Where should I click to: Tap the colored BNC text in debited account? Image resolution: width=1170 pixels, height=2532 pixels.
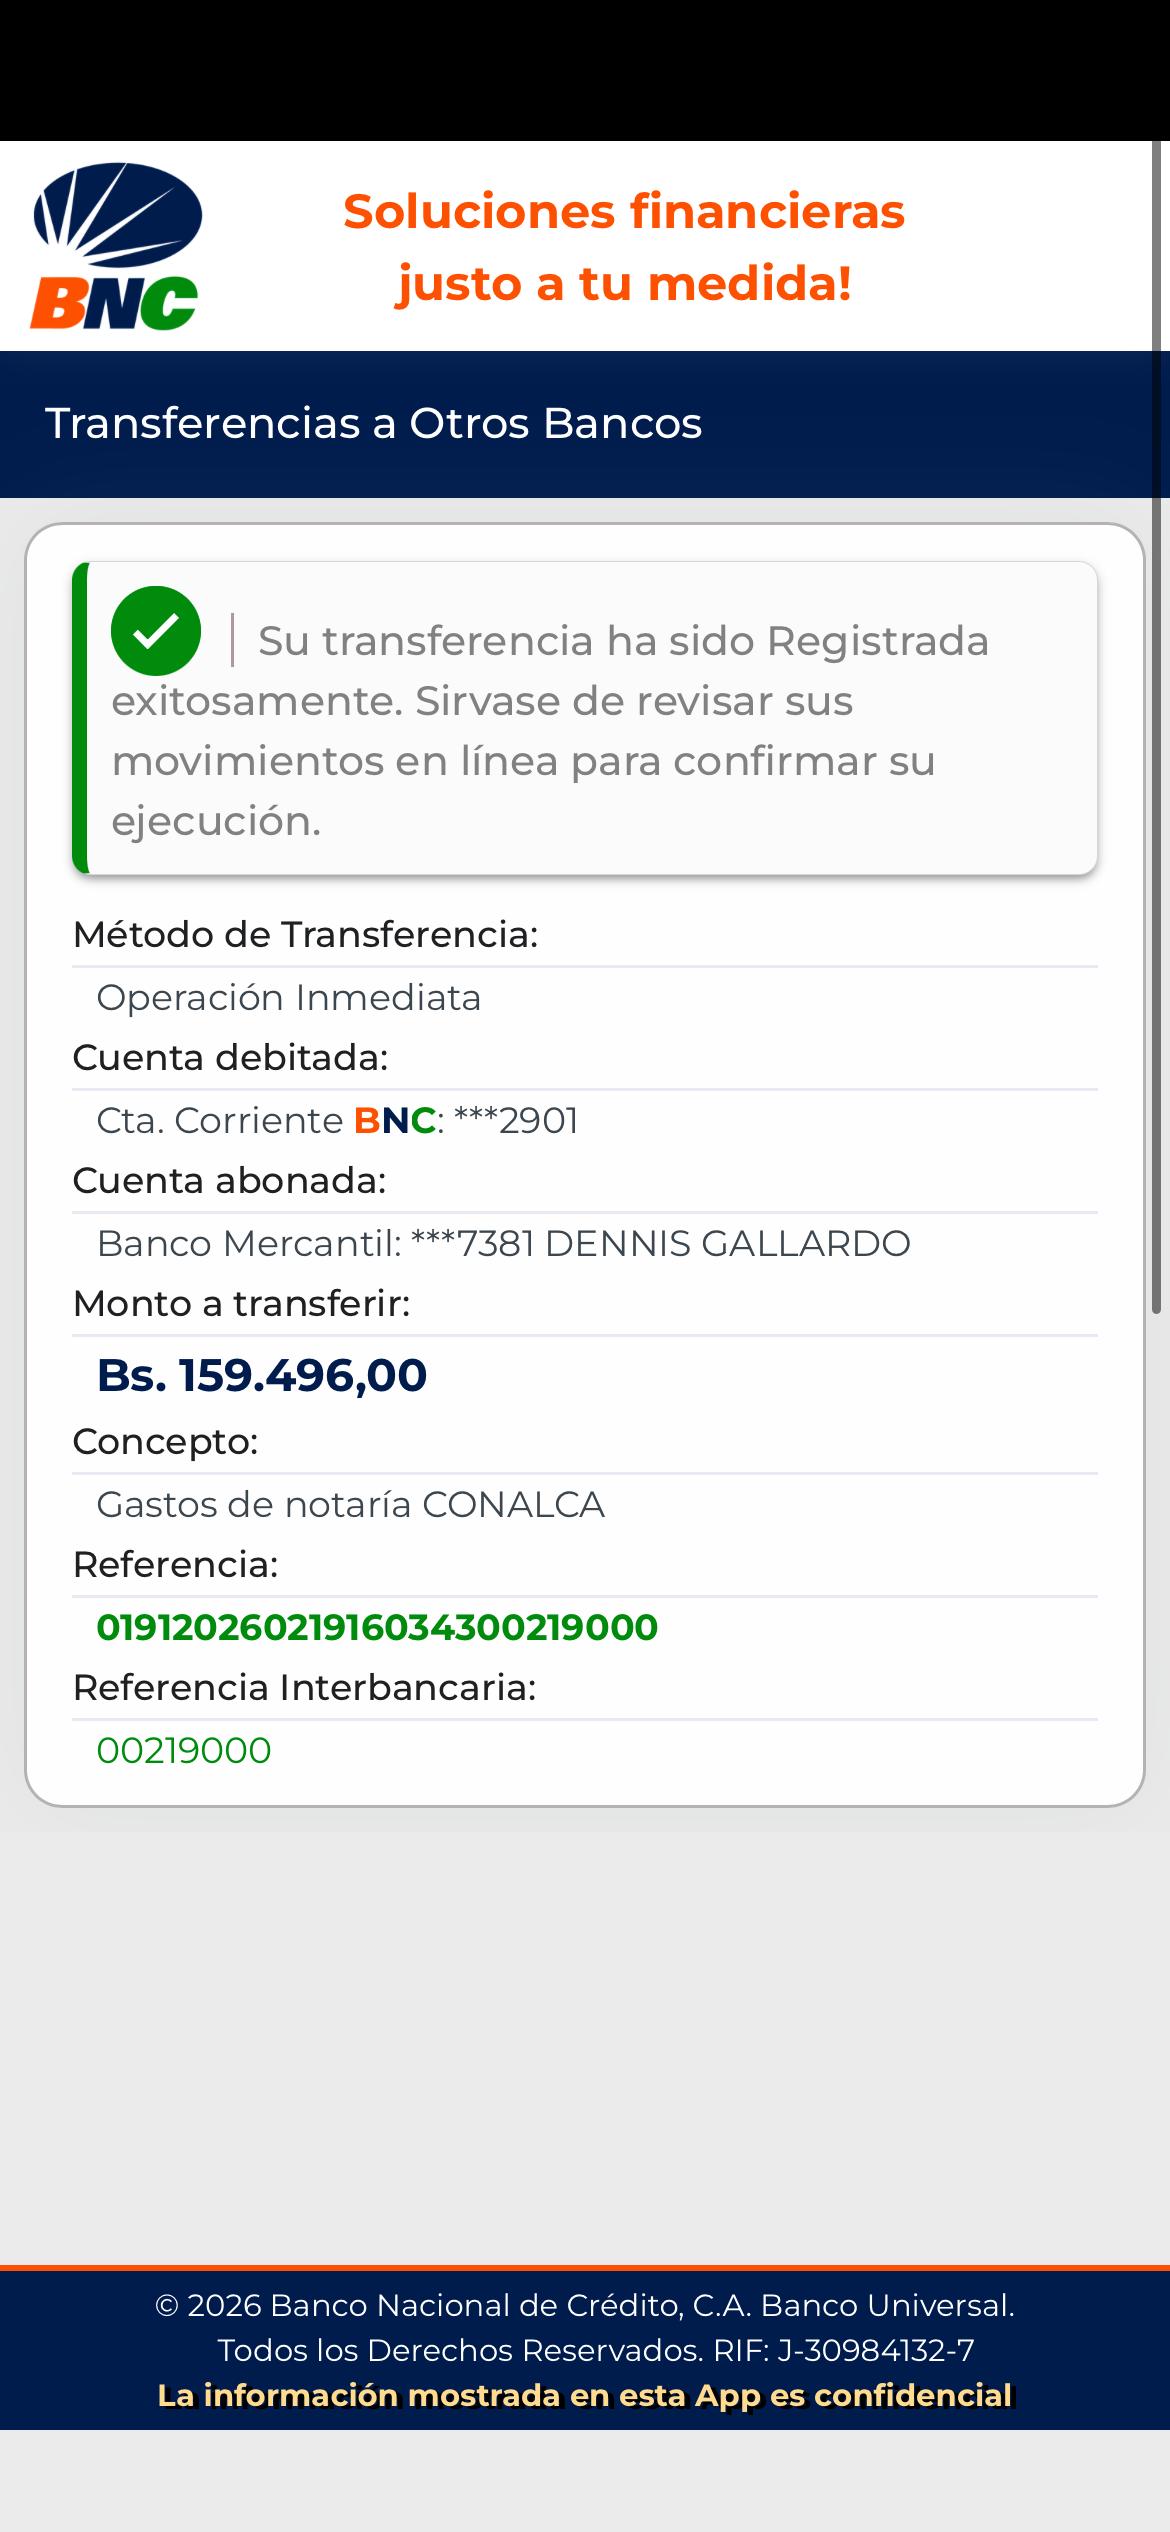[394, 1121]
